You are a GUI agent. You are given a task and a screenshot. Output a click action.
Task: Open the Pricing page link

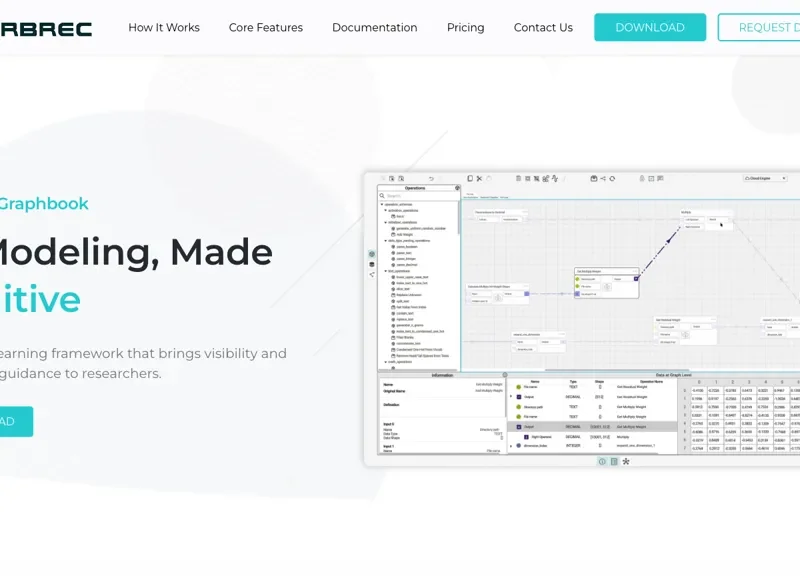[x=465, y=28]
